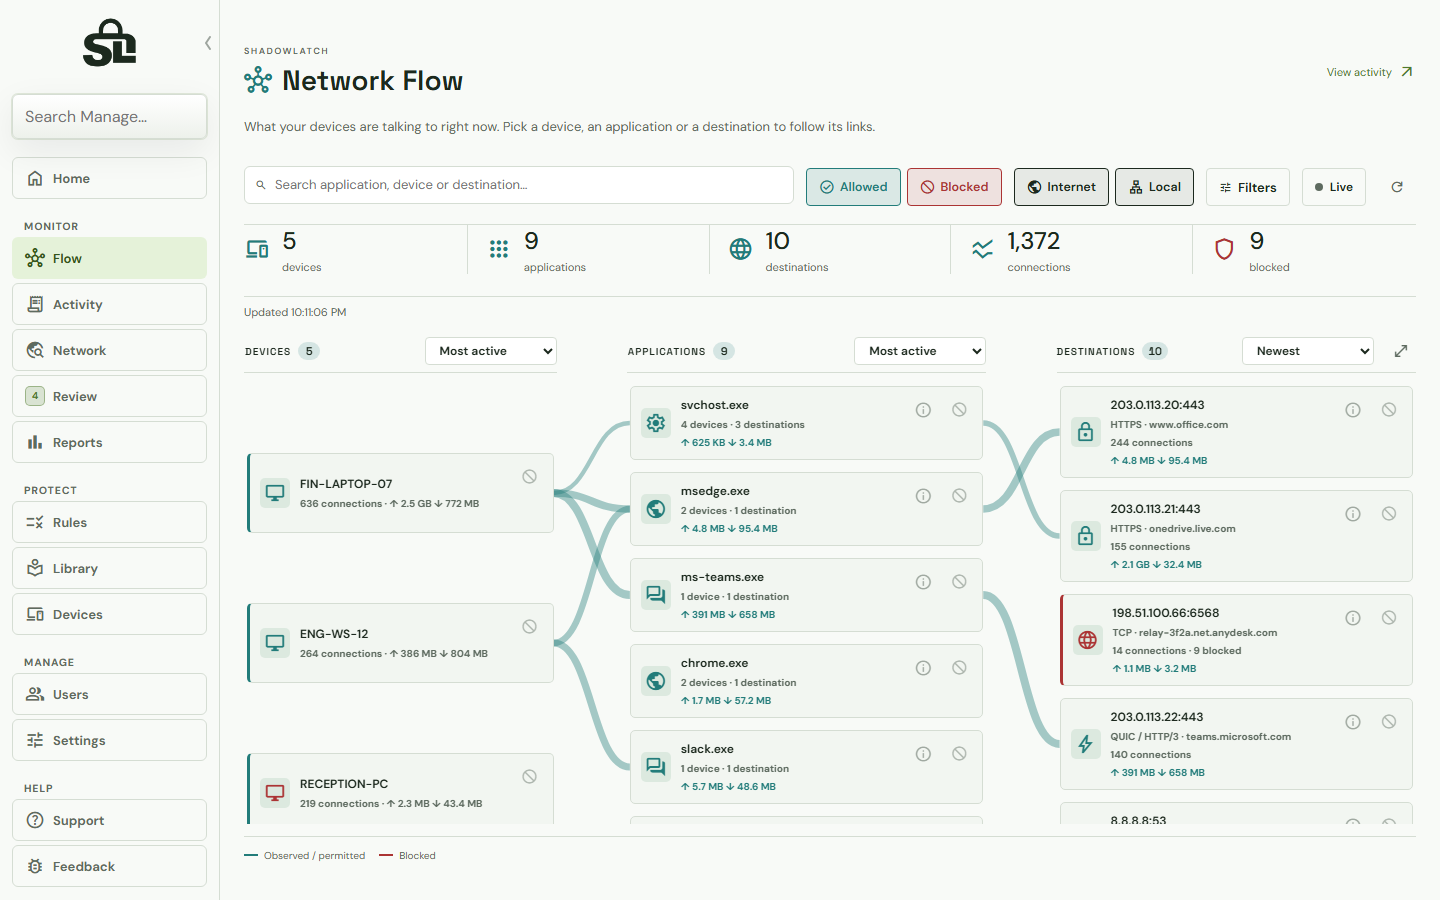Open the Devices sort dropdown
This screenshot has height=900, width=1440.
click(491, 351)
